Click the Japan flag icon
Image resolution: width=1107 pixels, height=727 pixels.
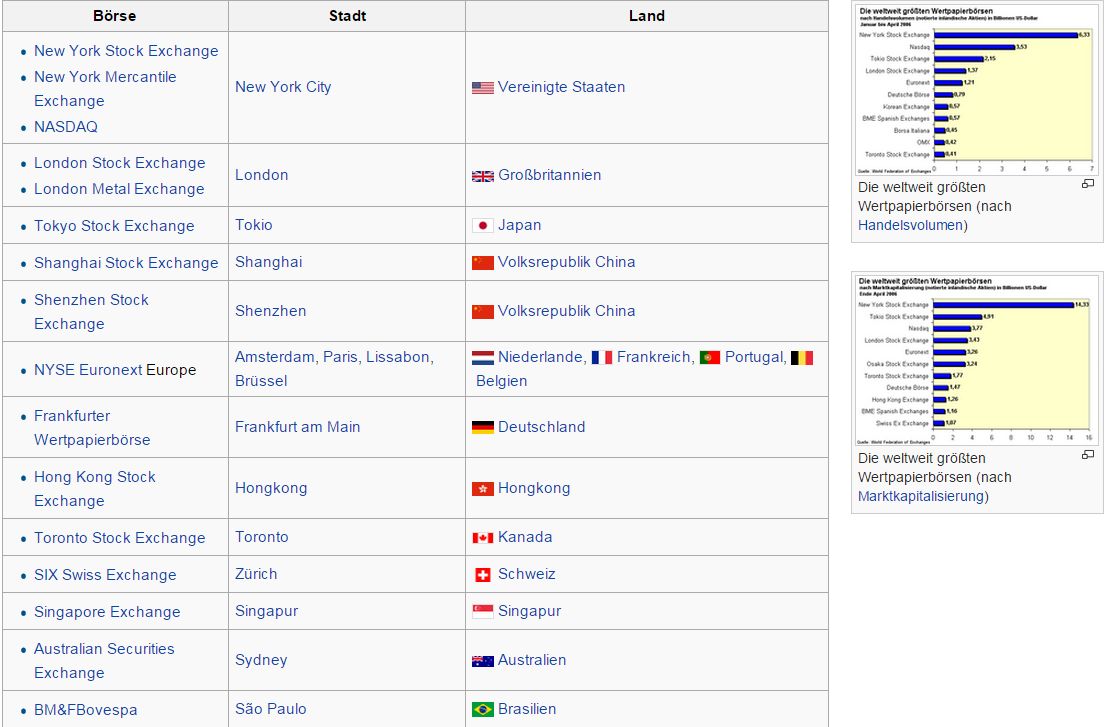[483, 226]
